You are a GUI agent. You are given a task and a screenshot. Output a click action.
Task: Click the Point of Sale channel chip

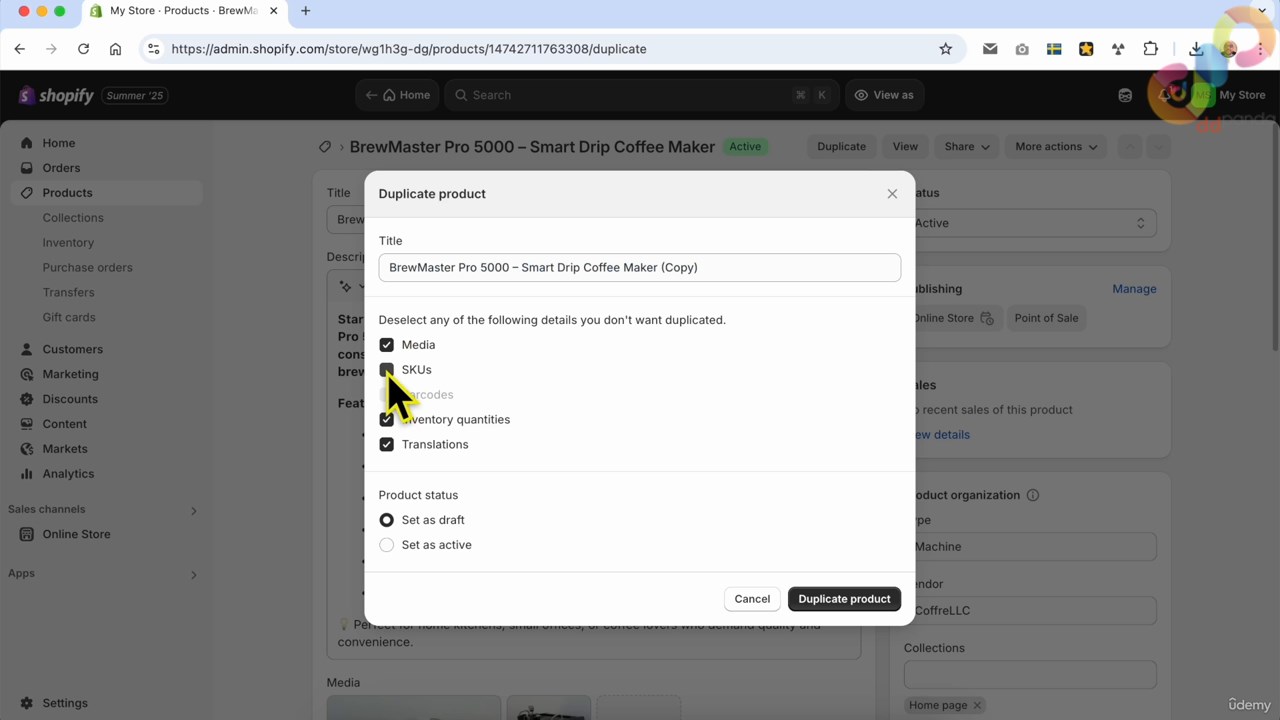(1046, 318)
